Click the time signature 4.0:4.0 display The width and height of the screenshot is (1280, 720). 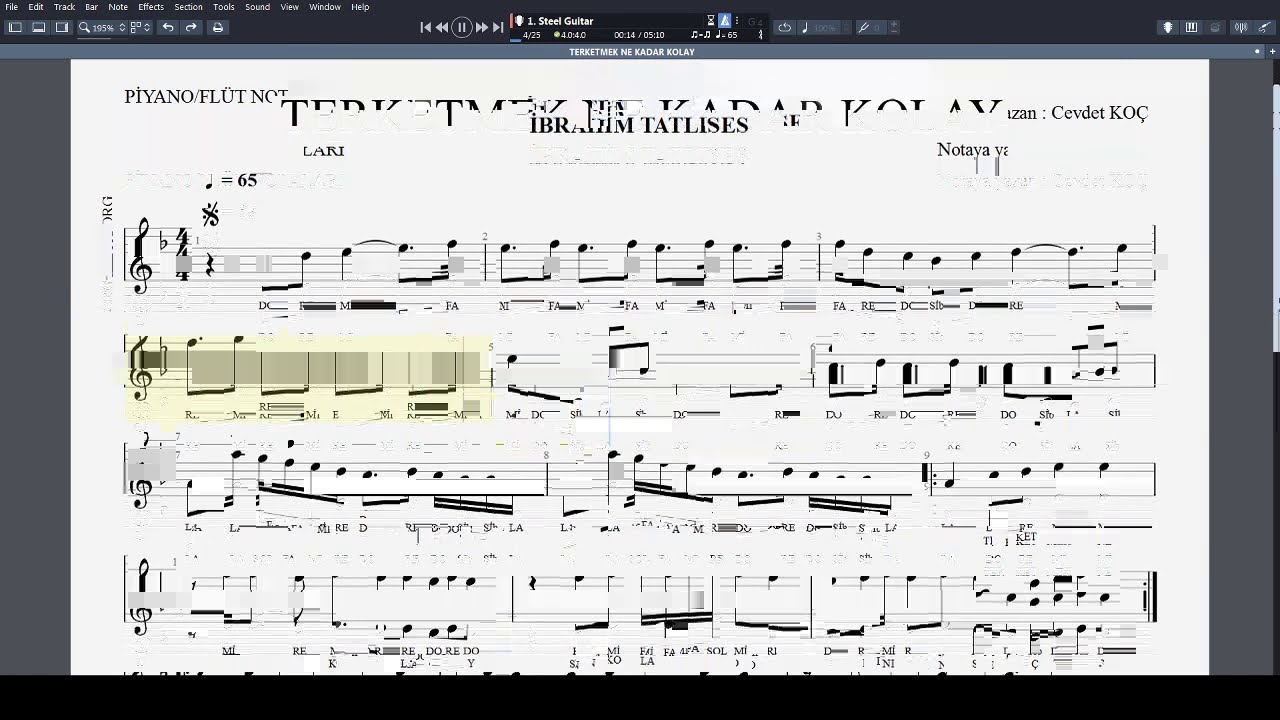pos(571,35)
